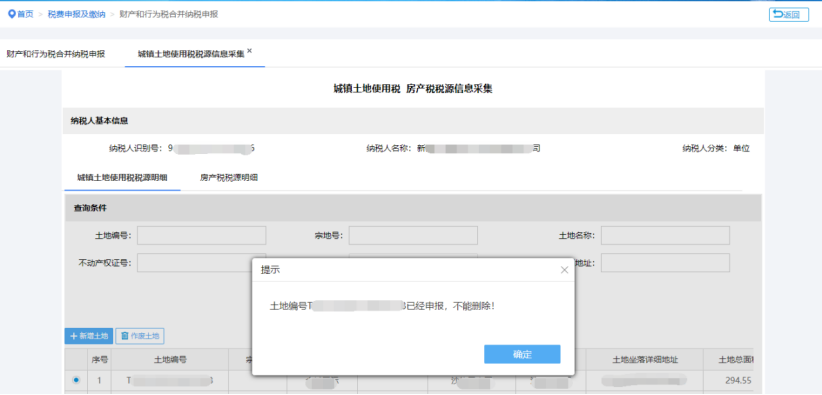
Task: Click the 序号 column header
Action: coord(100,360)
